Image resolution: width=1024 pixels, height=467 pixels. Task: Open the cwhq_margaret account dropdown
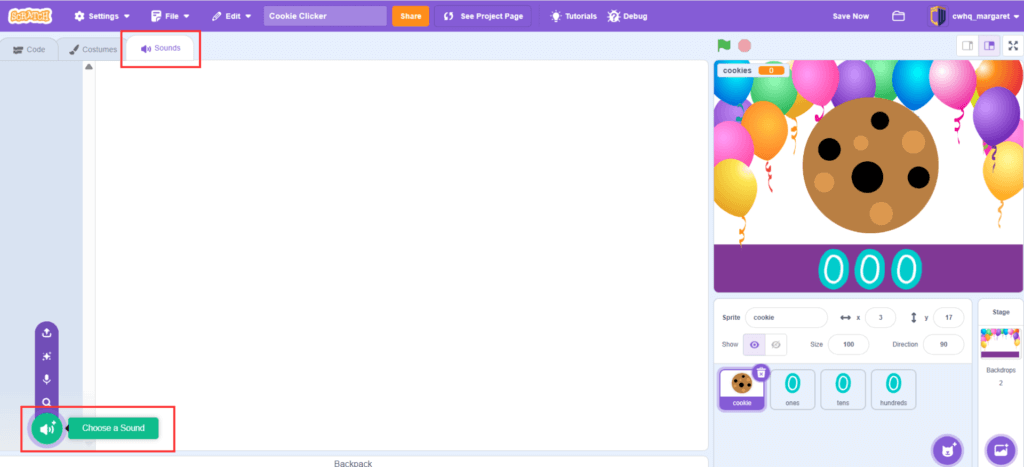point(970,16)
